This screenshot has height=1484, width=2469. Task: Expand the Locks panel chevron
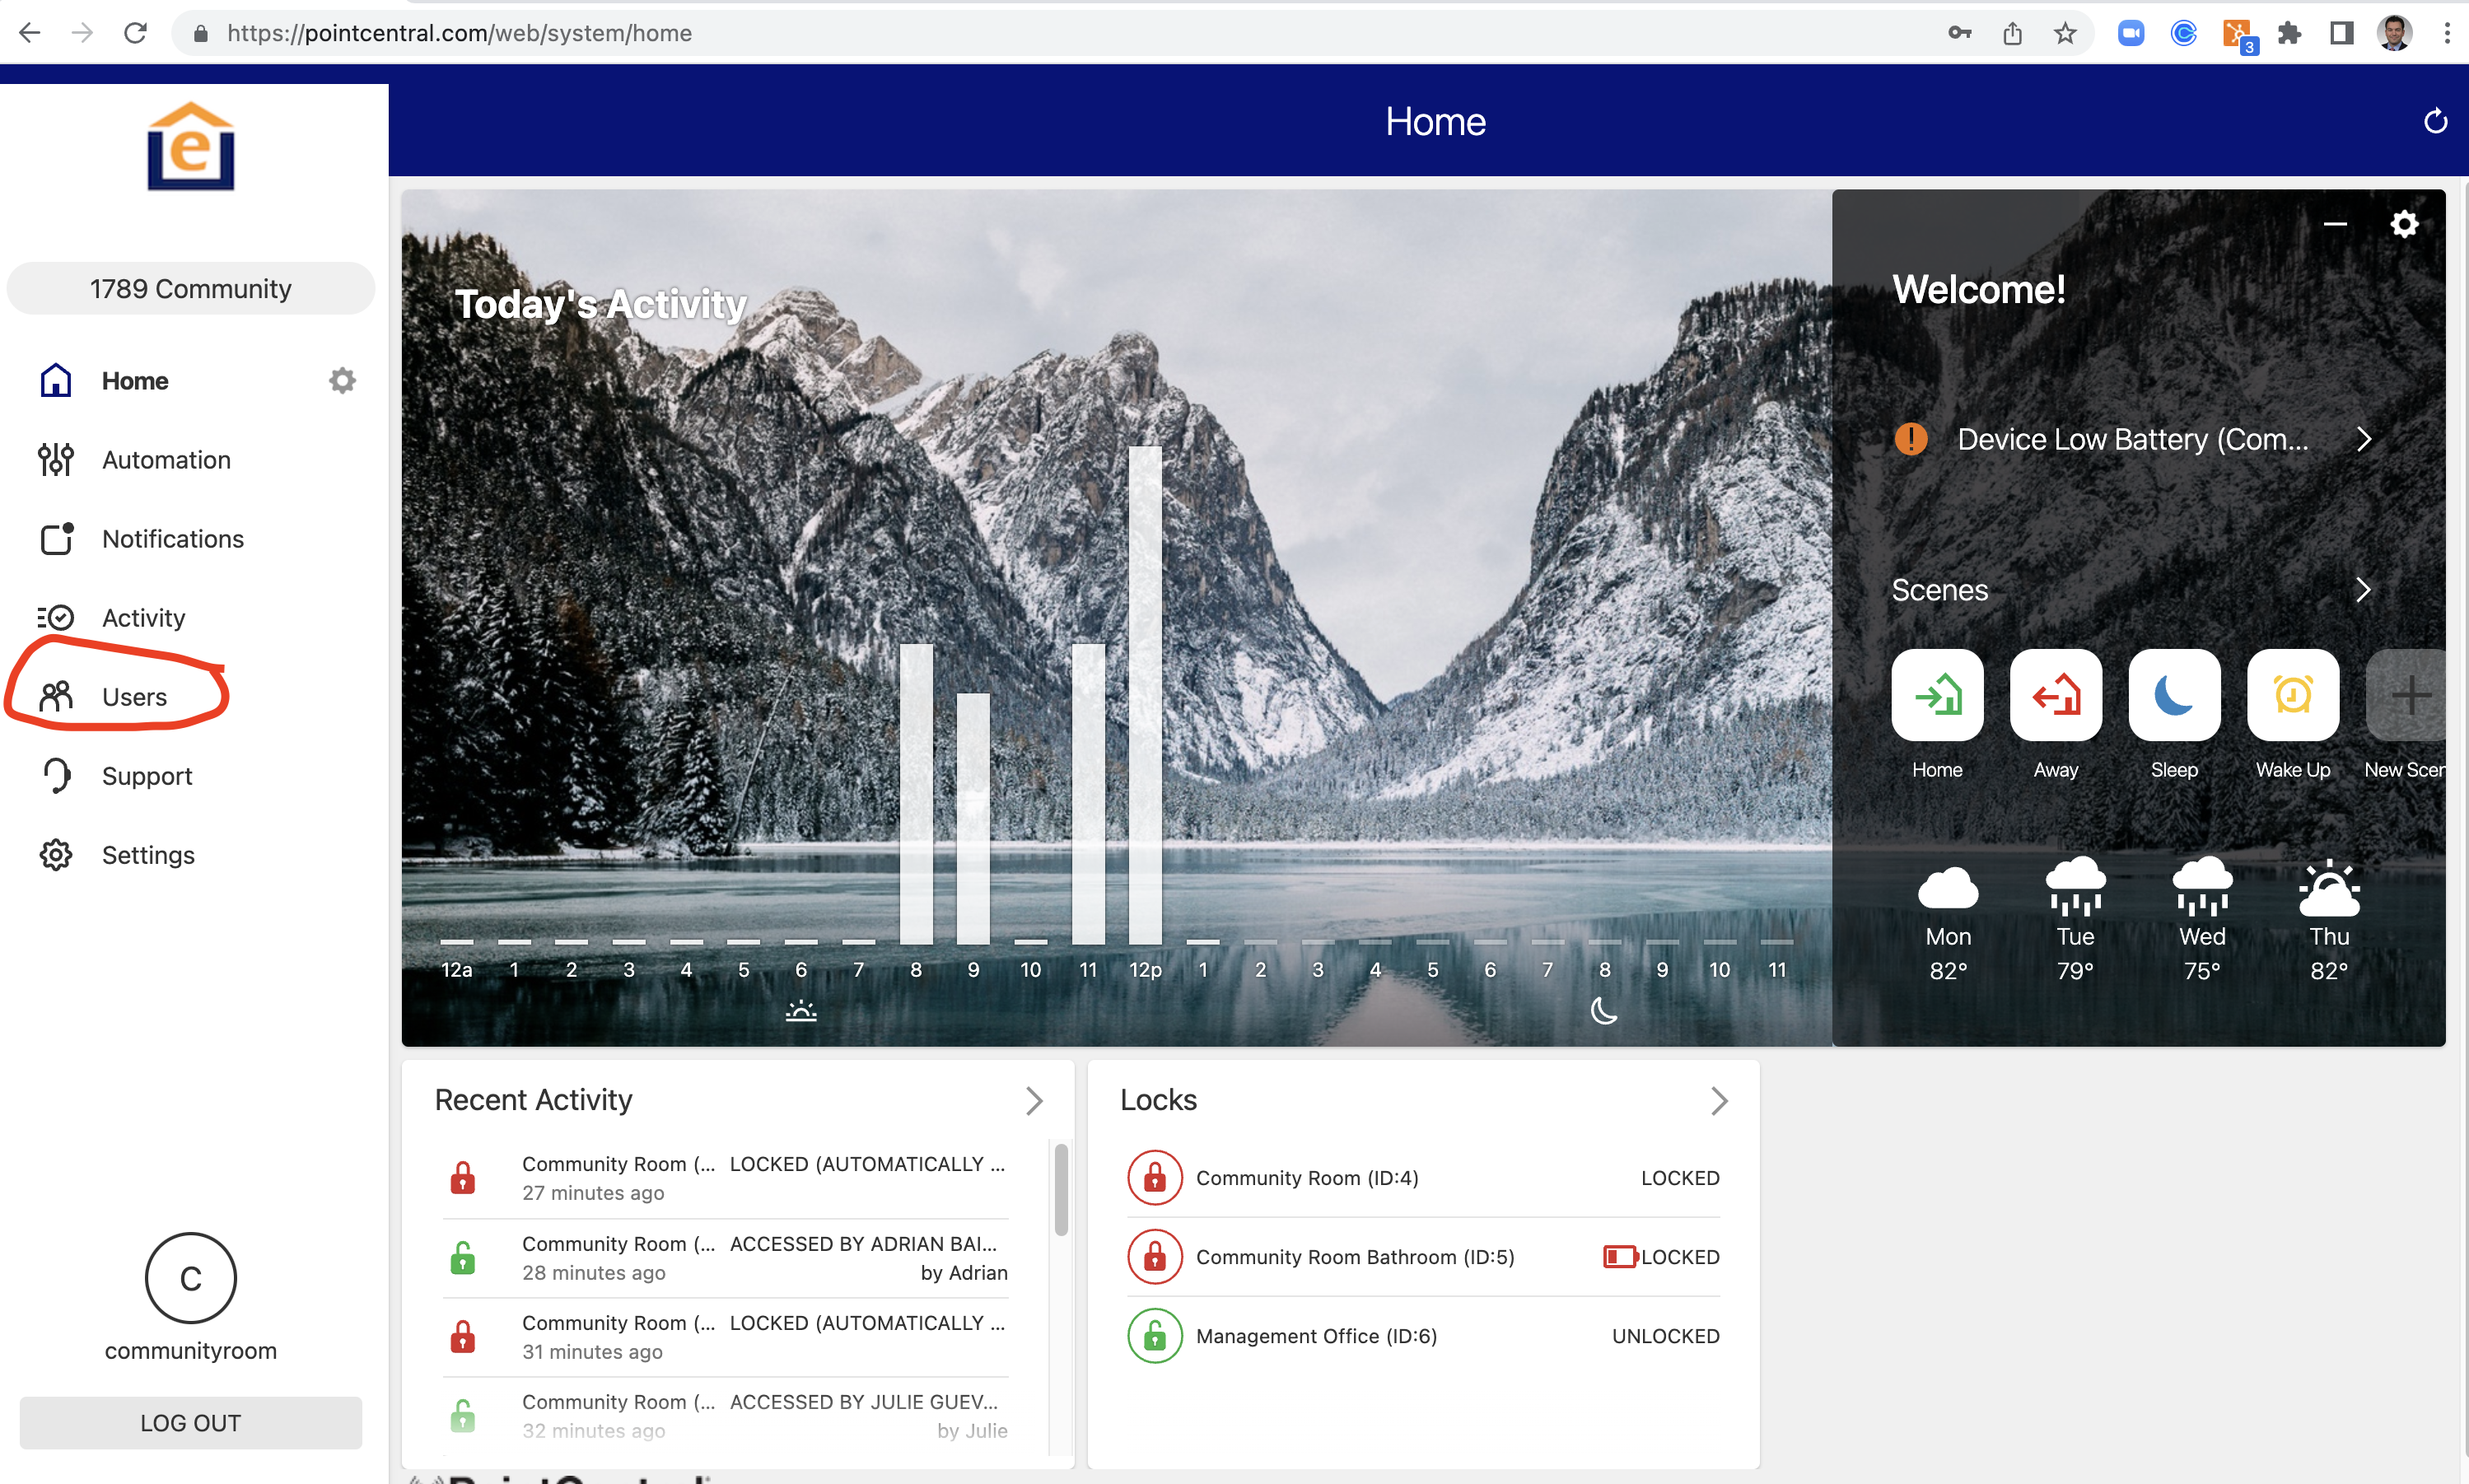[1718, 1100]
